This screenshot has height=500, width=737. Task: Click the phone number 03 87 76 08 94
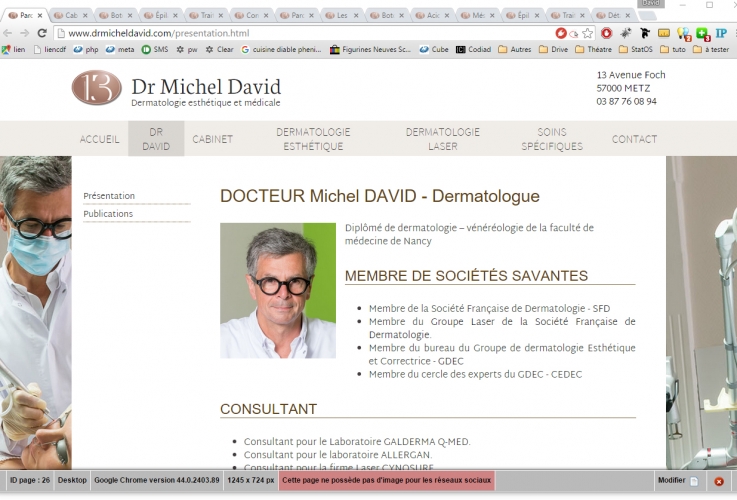627,102
